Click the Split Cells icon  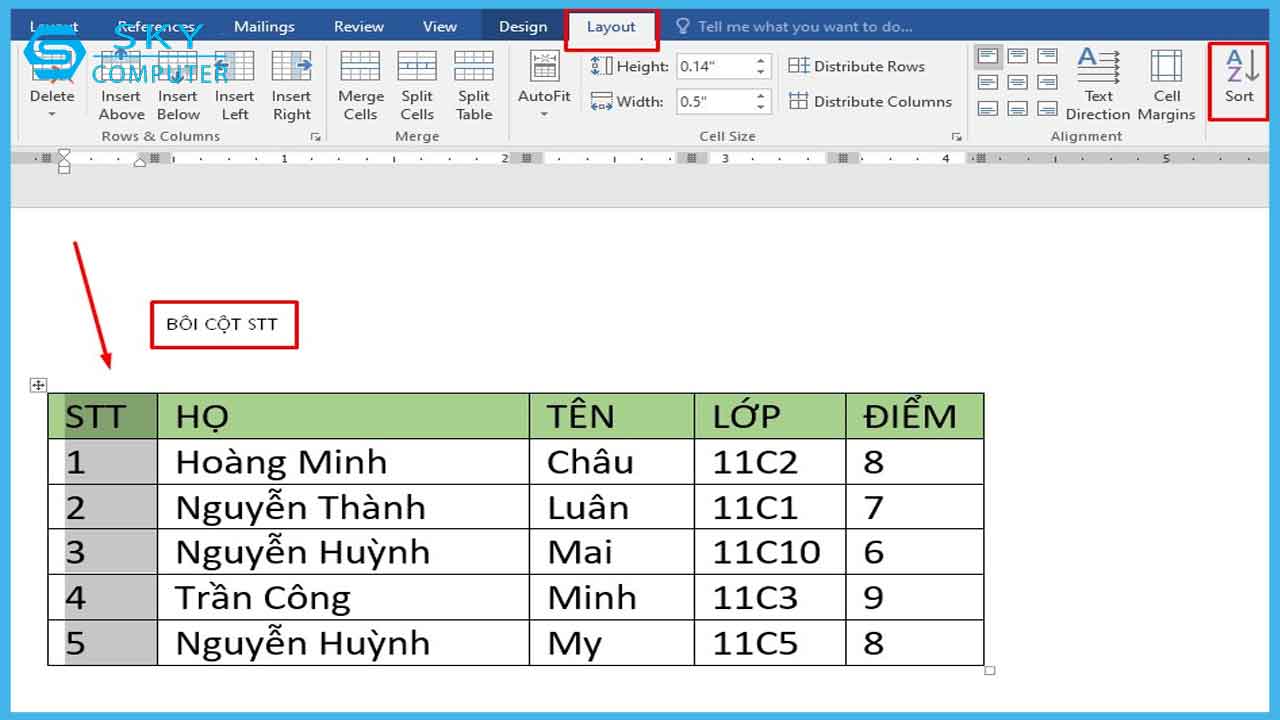point(417,67)
